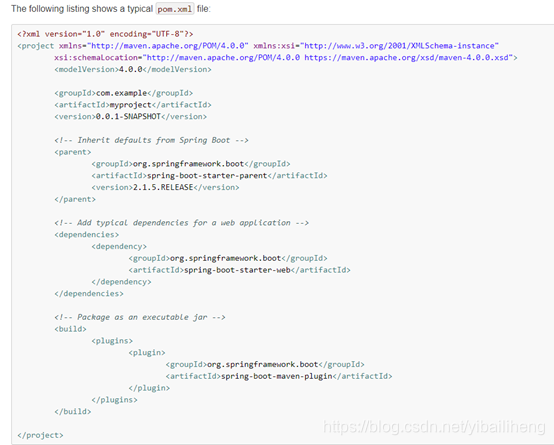Click the opening plugins tag
This screenshot has width=554, height=445.
[112, 341]
